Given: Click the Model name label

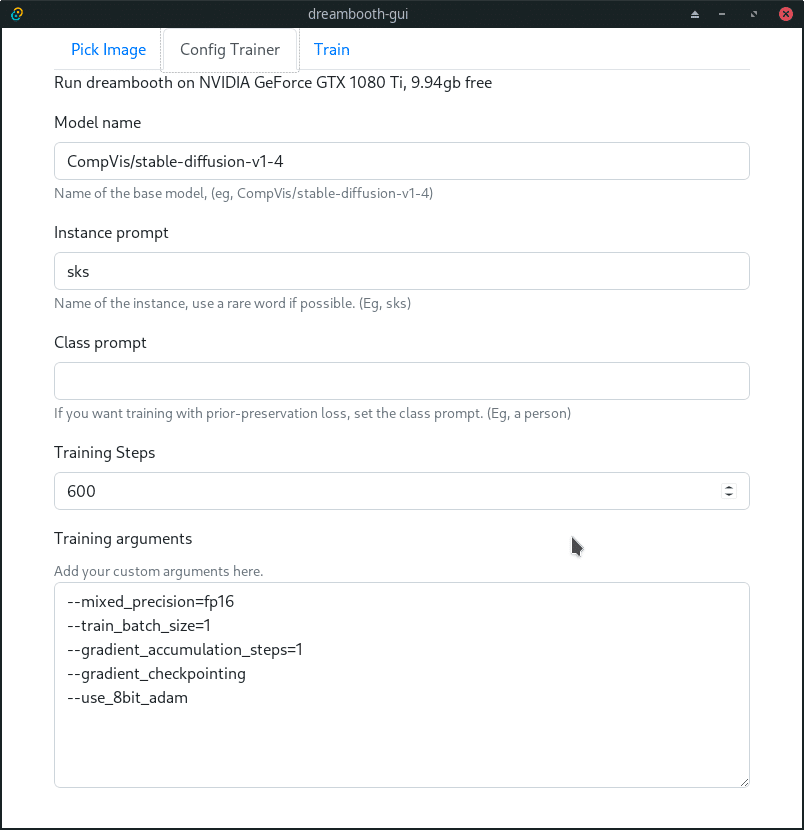Looking at the screenshot, I should [97, 123].
